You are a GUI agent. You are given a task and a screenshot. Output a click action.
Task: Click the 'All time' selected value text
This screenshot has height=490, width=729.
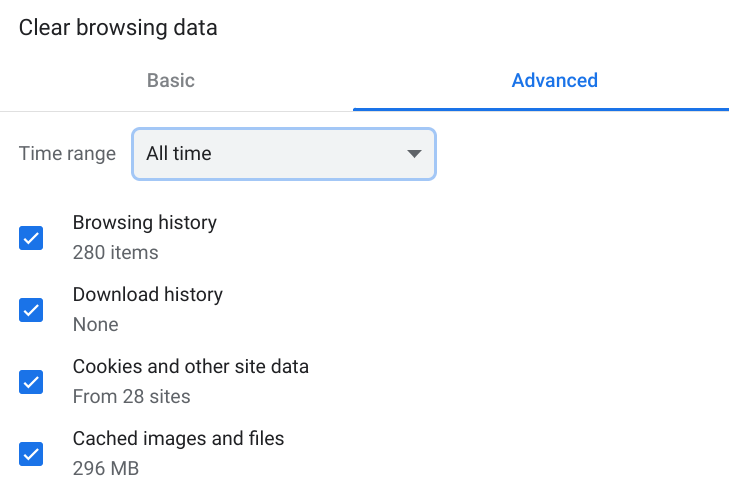(x=179, y=153)
